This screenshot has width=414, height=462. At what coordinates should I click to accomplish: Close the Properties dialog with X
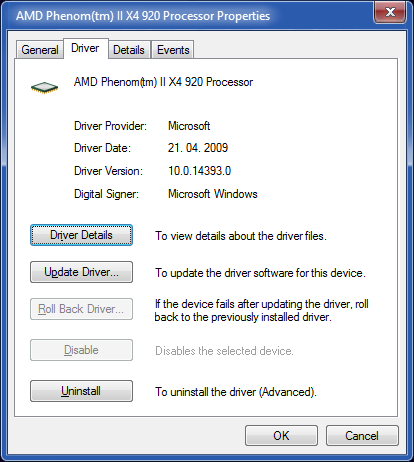click(x=390, y=13)
